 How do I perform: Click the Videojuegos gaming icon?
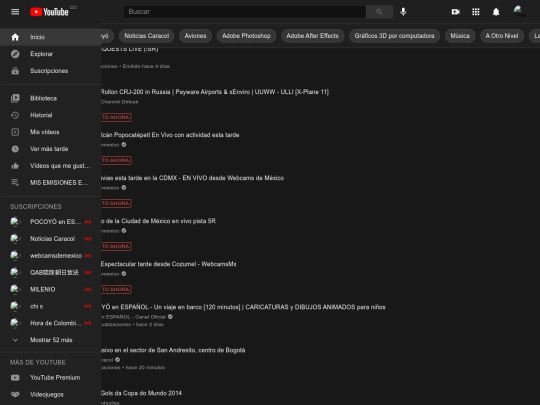tap(15, 394)
